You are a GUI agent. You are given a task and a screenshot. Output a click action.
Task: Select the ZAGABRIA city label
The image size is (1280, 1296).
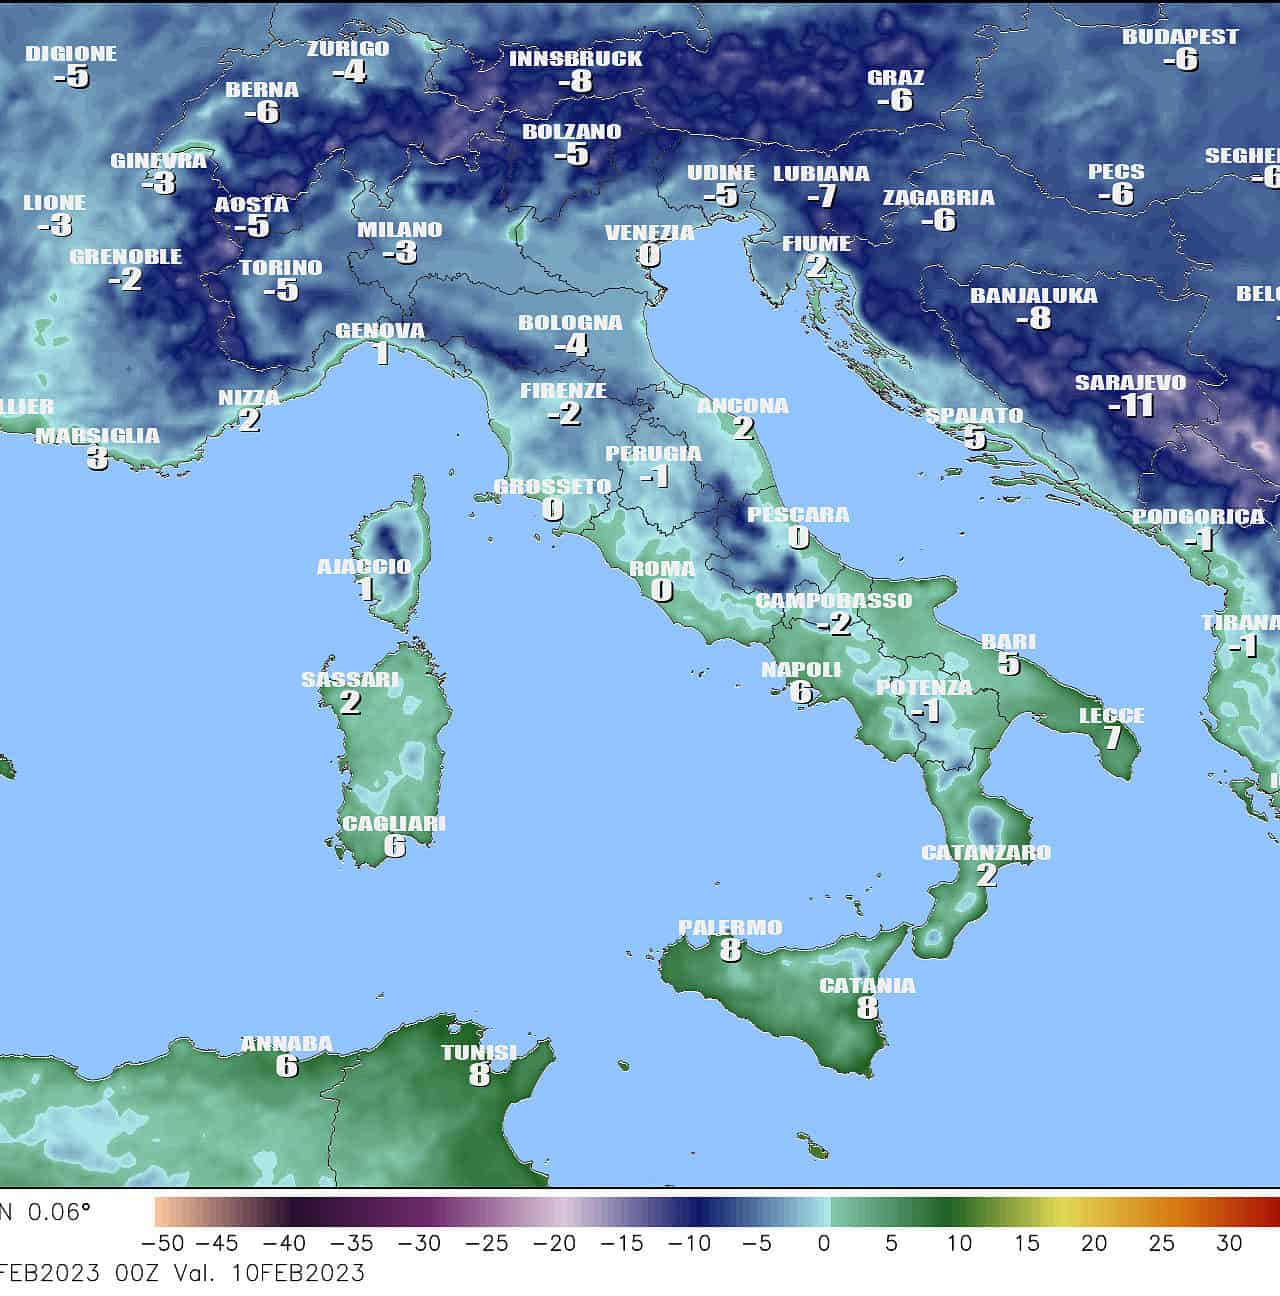click(x=938, y=197)
